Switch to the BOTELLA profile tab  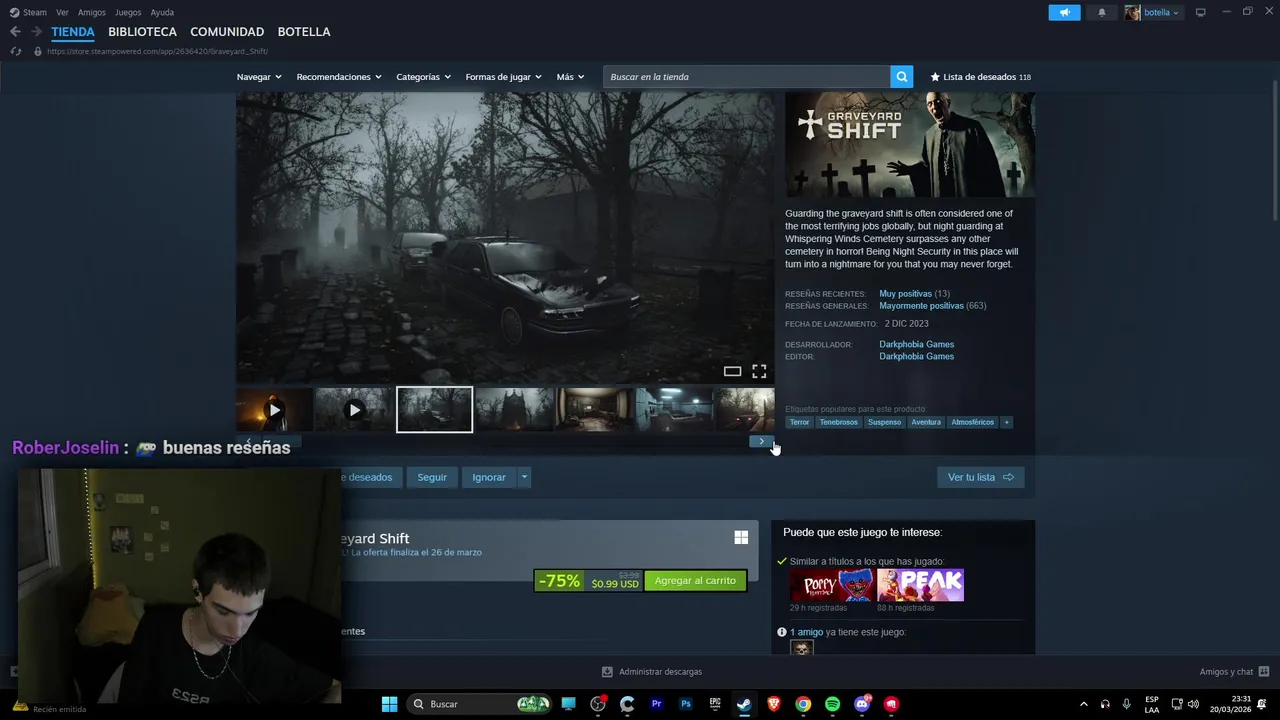[304, 32]
